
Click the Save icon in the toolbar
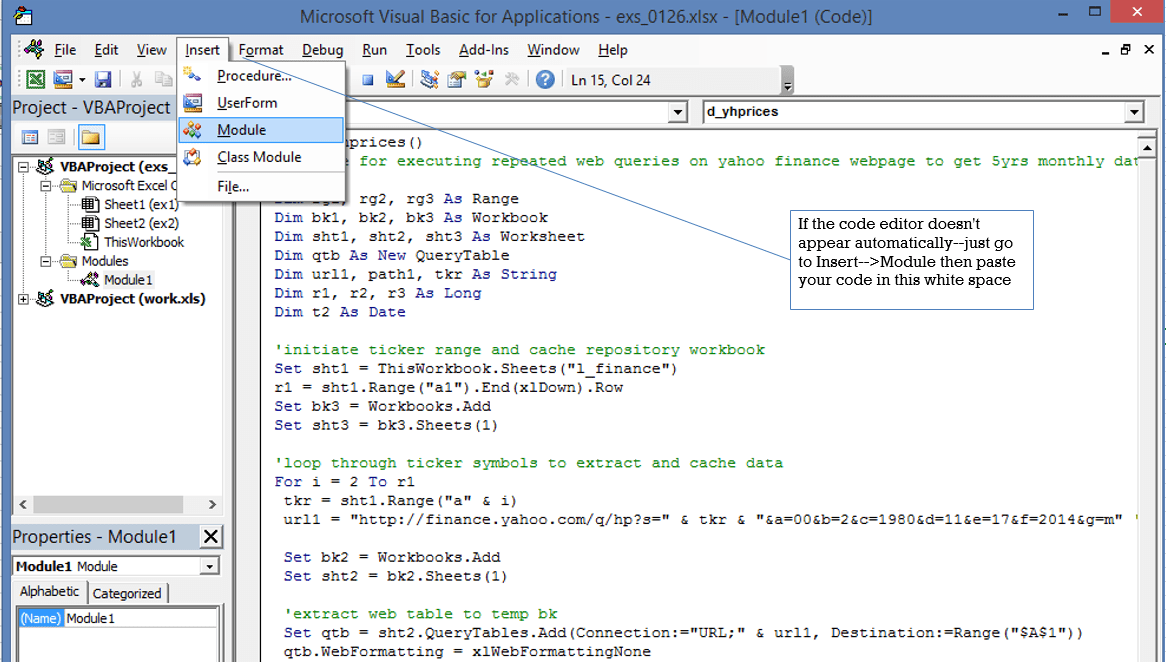coord(102,80)
